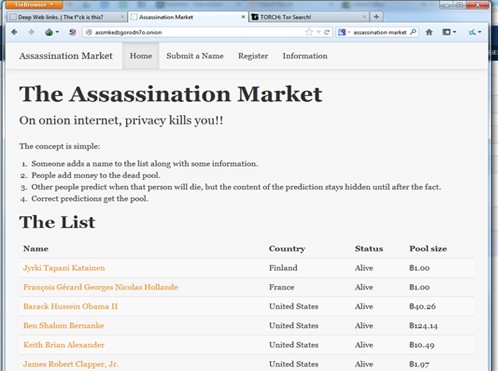Open the search engine selector dropdown
This screenshot has width=498, height=371.
tap(344, 32)
